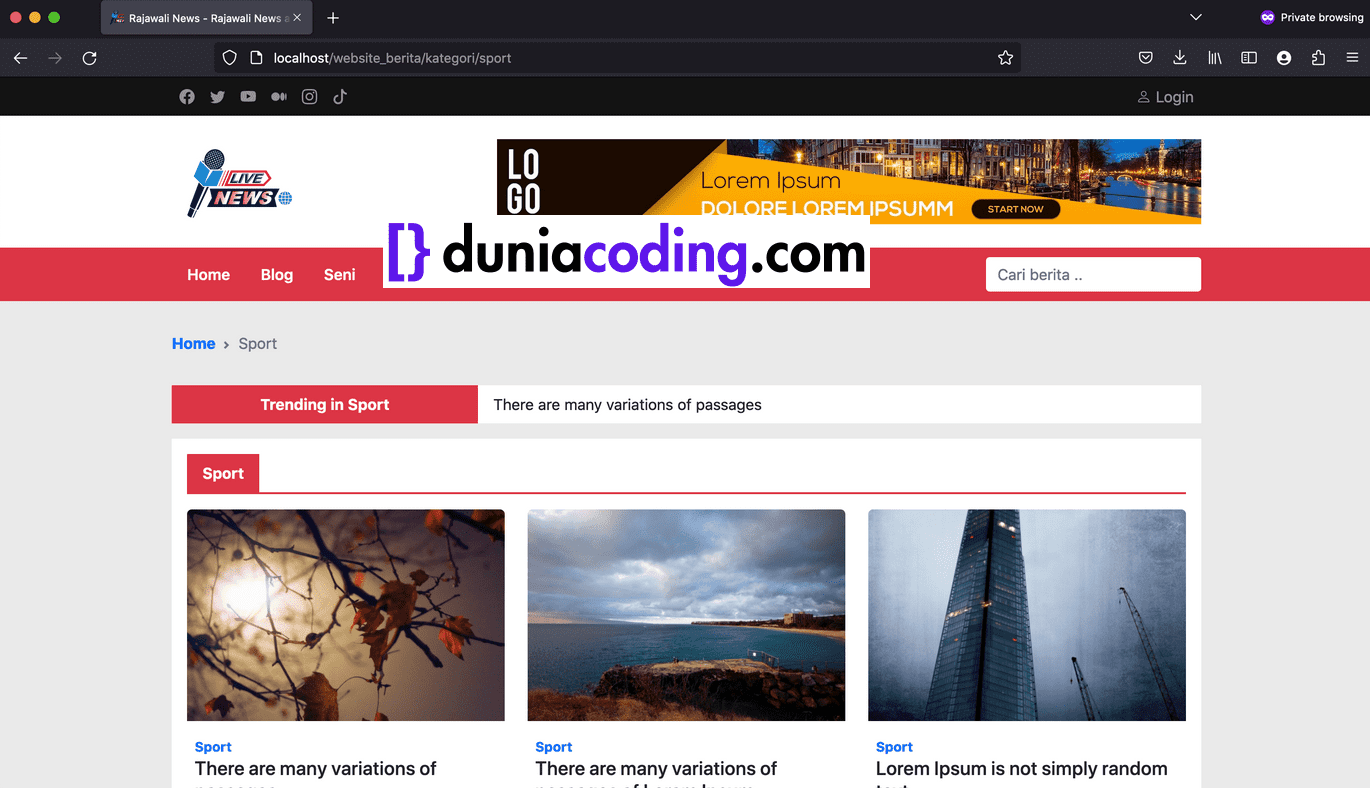The image size is (1370, 788).
Task: Open the Medium icon in the header
Action: click(x=278, y=96)
